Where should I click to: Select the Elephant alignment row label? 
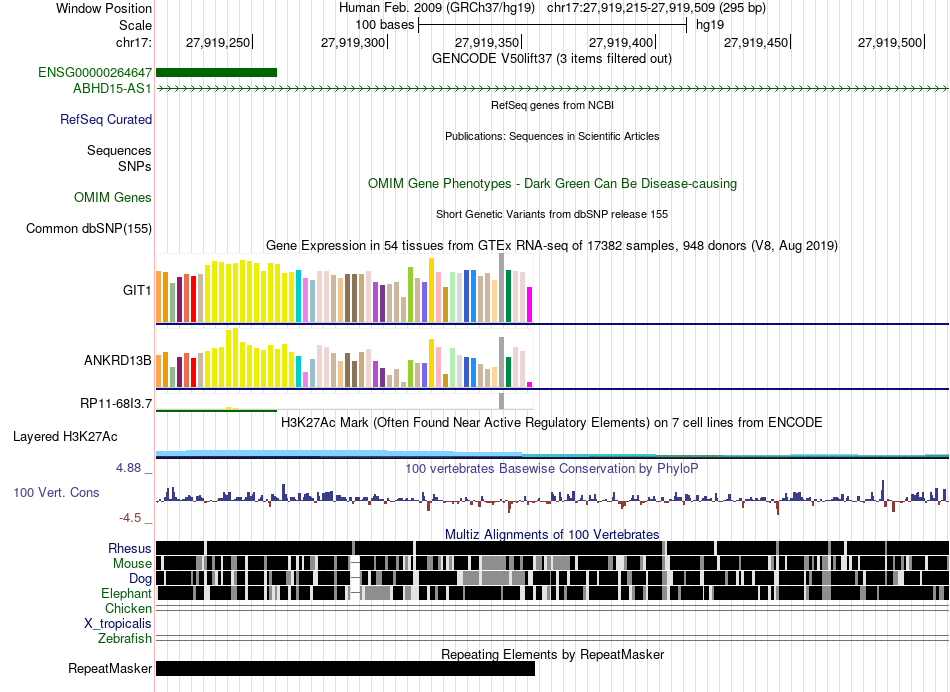pos(127,593)
